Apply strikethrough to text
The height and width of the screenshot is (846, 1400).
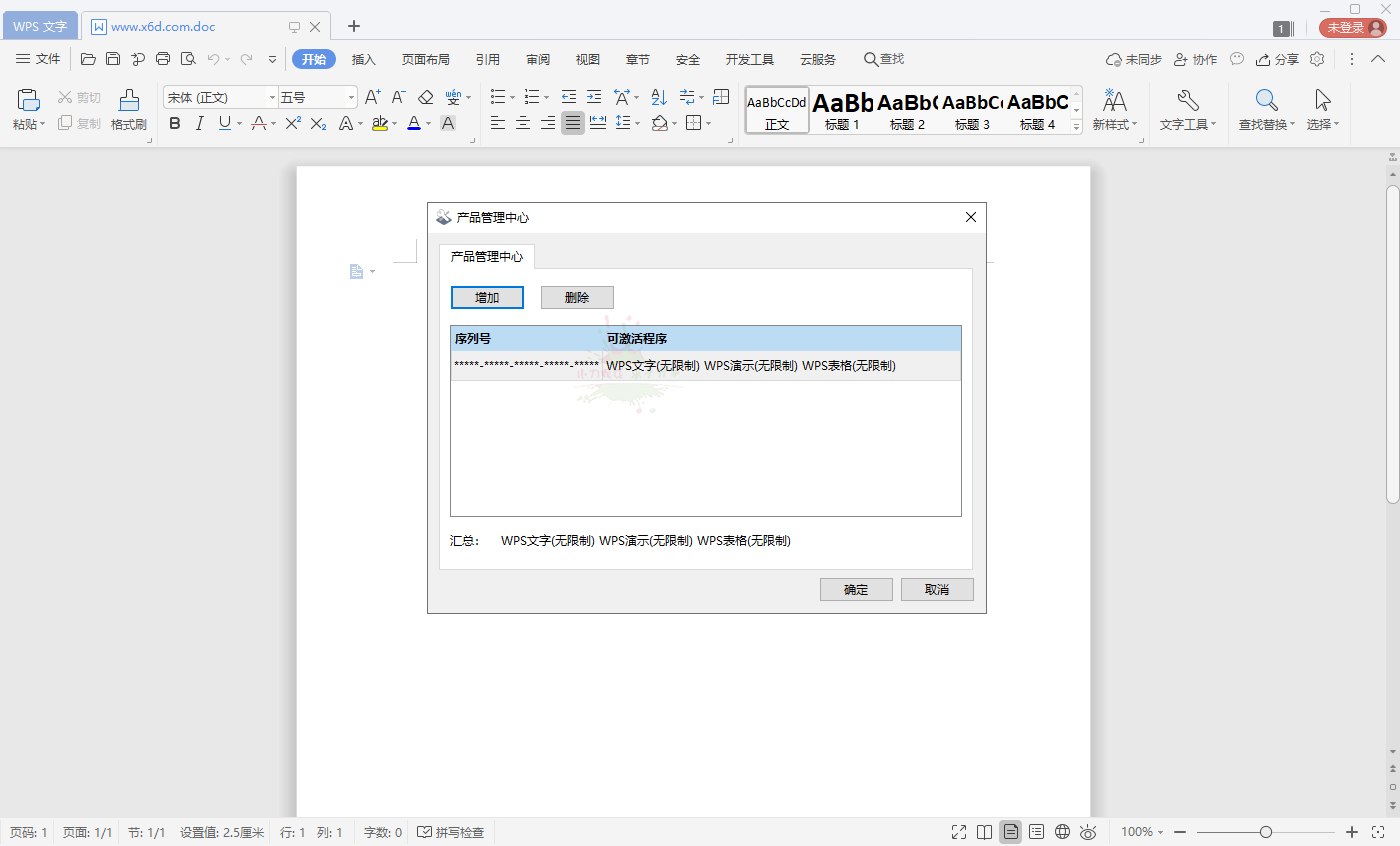pyautogui.click(x=257, y=123)
